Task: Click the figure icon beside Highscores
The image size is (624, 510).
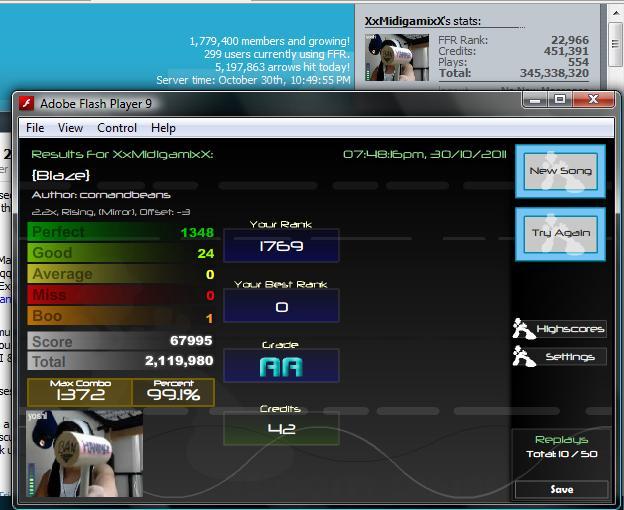Action: tap(523, 329)
